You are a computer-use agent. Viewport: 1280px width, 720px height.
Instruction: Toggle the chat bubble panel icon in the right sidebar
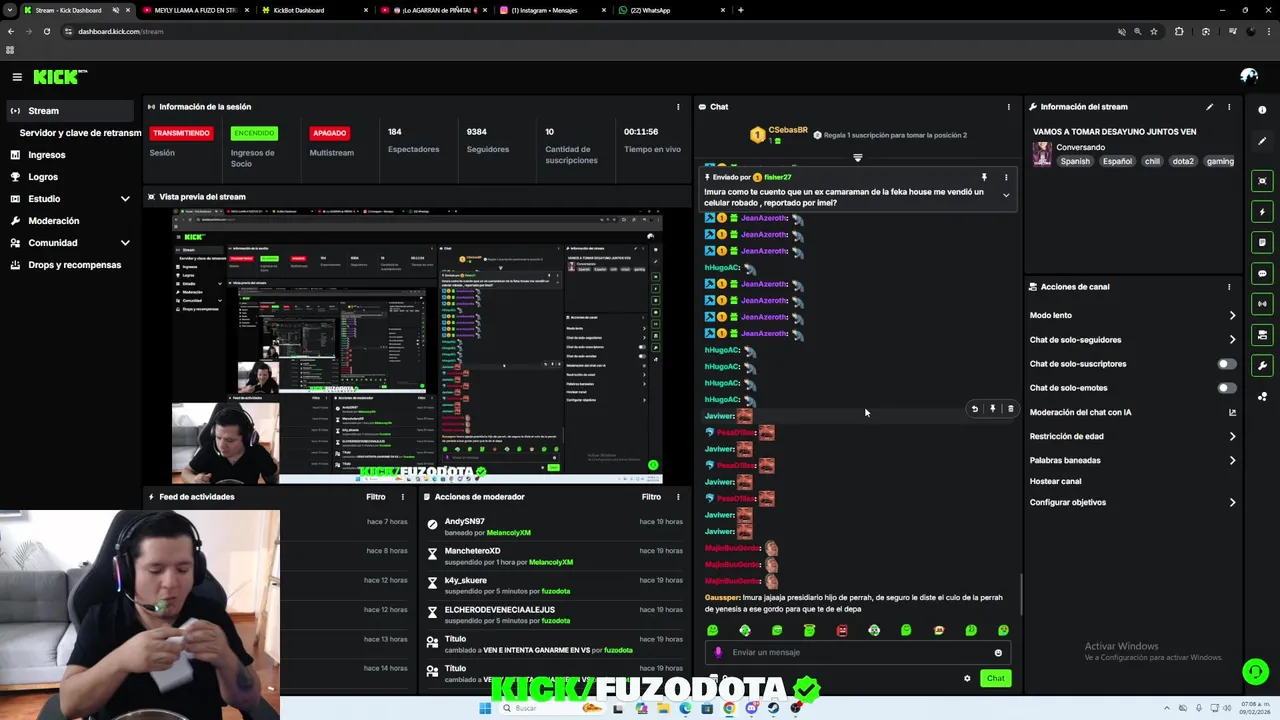(x=1262, y=273)
